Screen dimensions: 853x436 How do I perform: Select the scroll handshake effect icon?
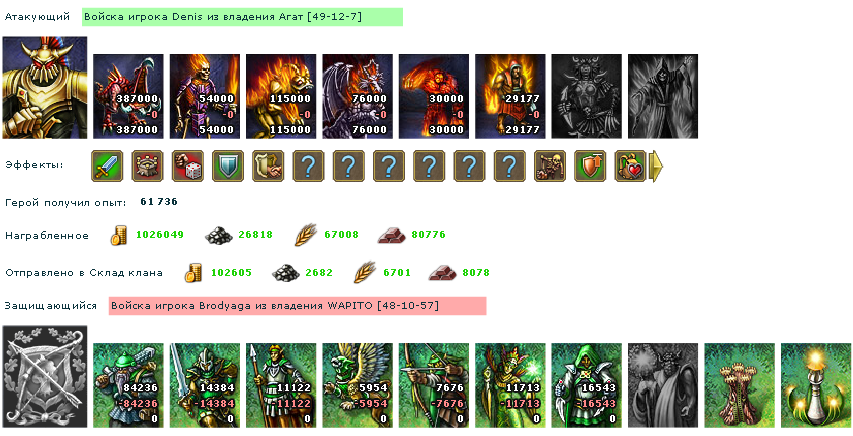tap(268, 166)
